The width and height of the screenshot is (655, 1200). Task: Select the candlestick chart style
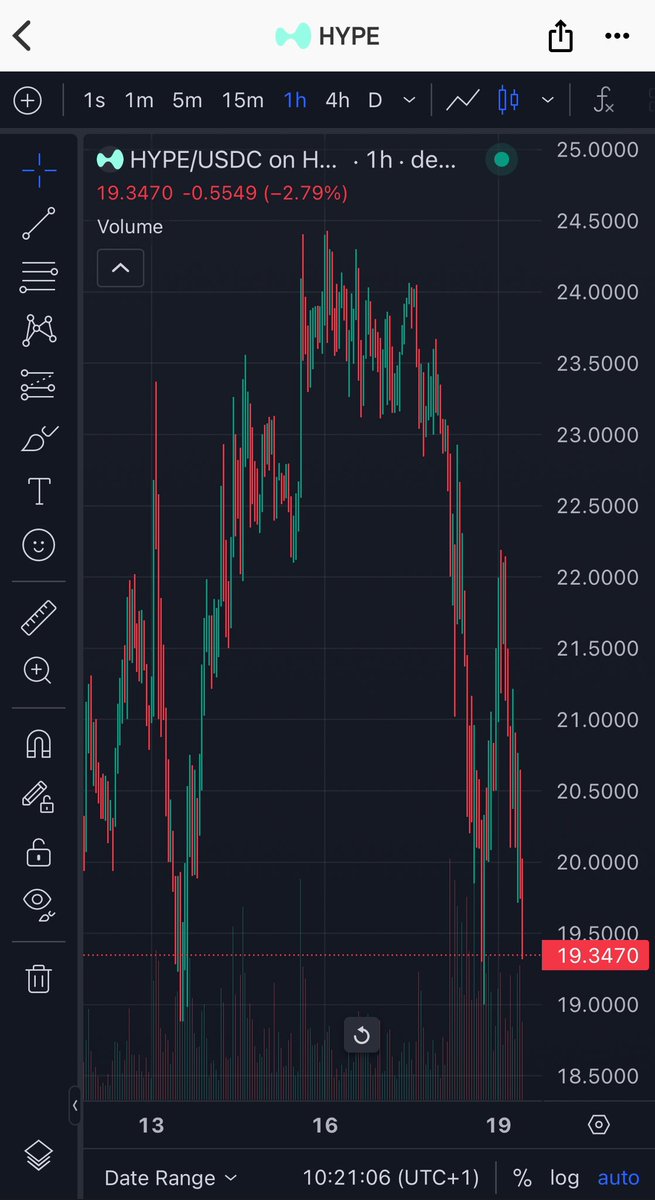(508, 100)
